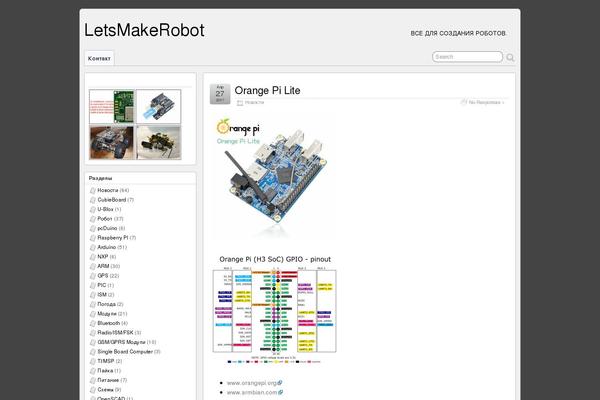Open the Погода section
The height and width of the screenshot is (400, 600).
(106, 304)
